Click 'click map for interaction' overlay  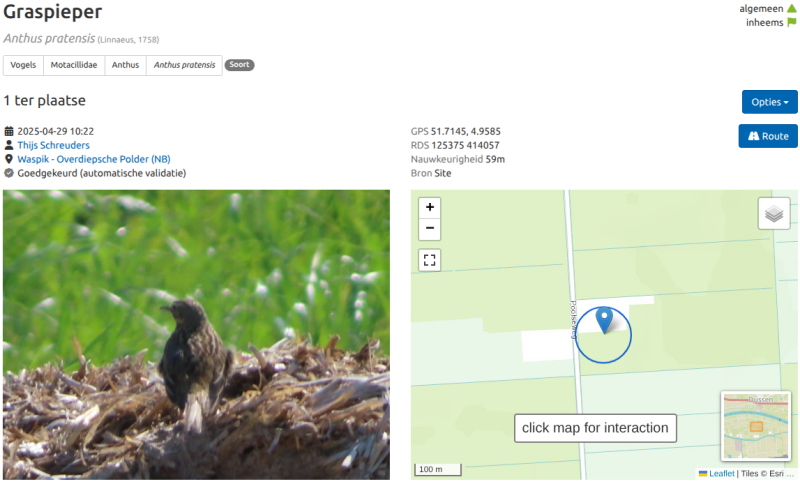pos(595,428)
